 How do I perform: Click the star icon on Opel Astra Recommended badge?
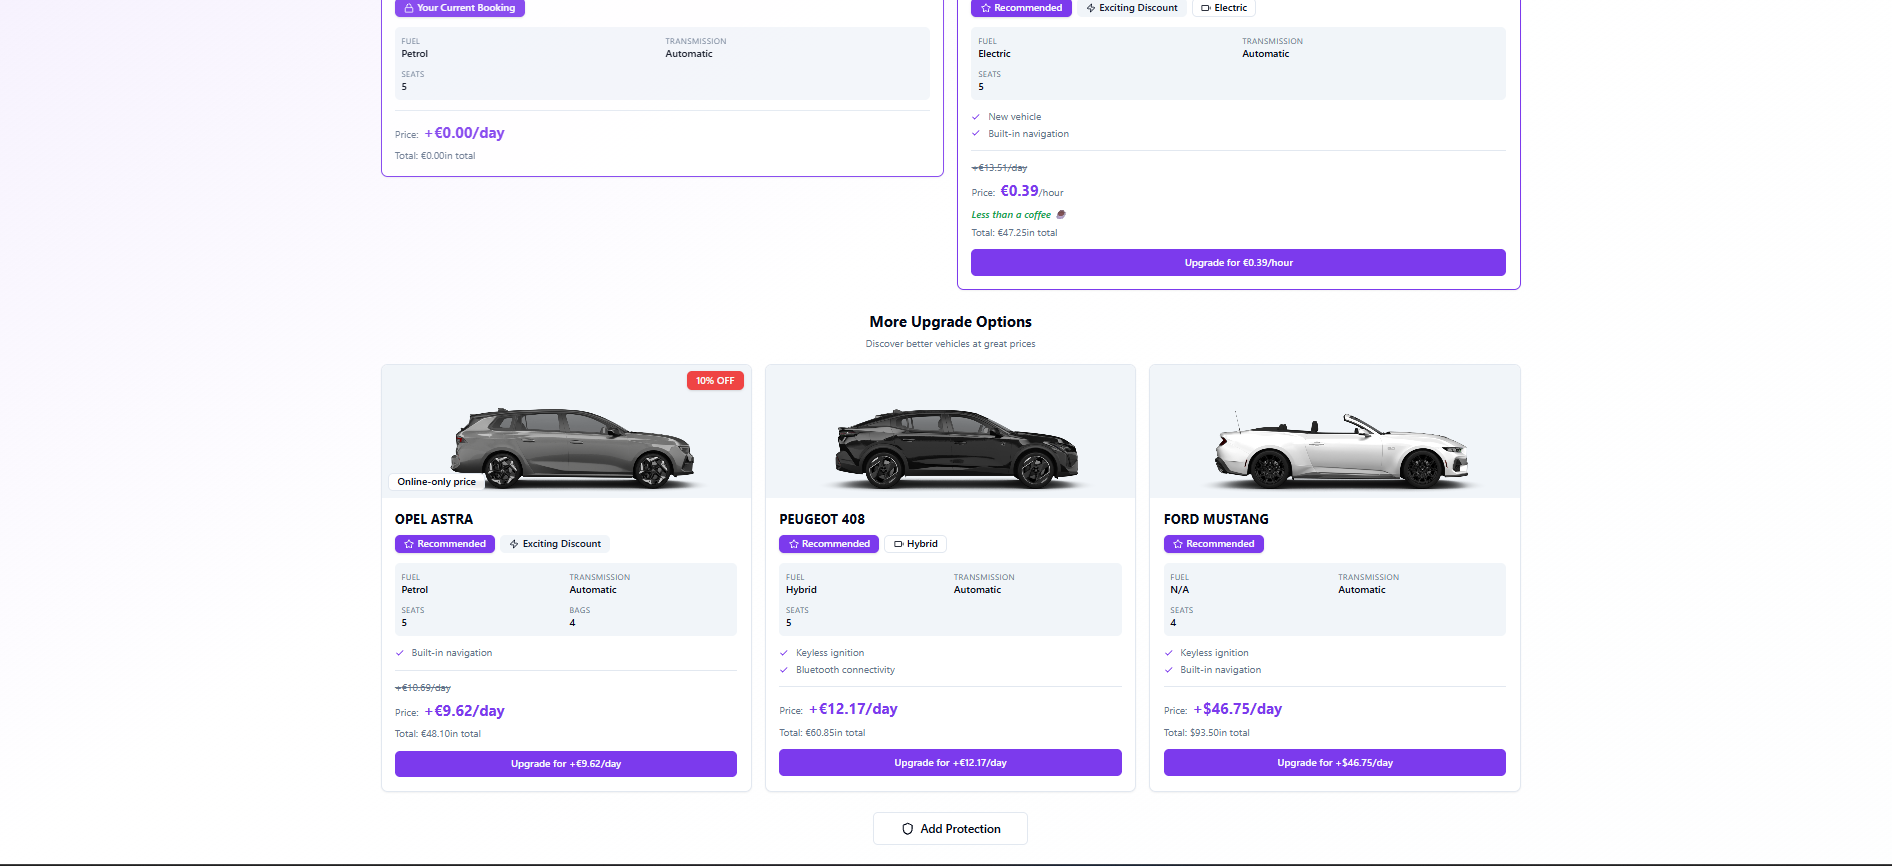(x=409, y=544)
